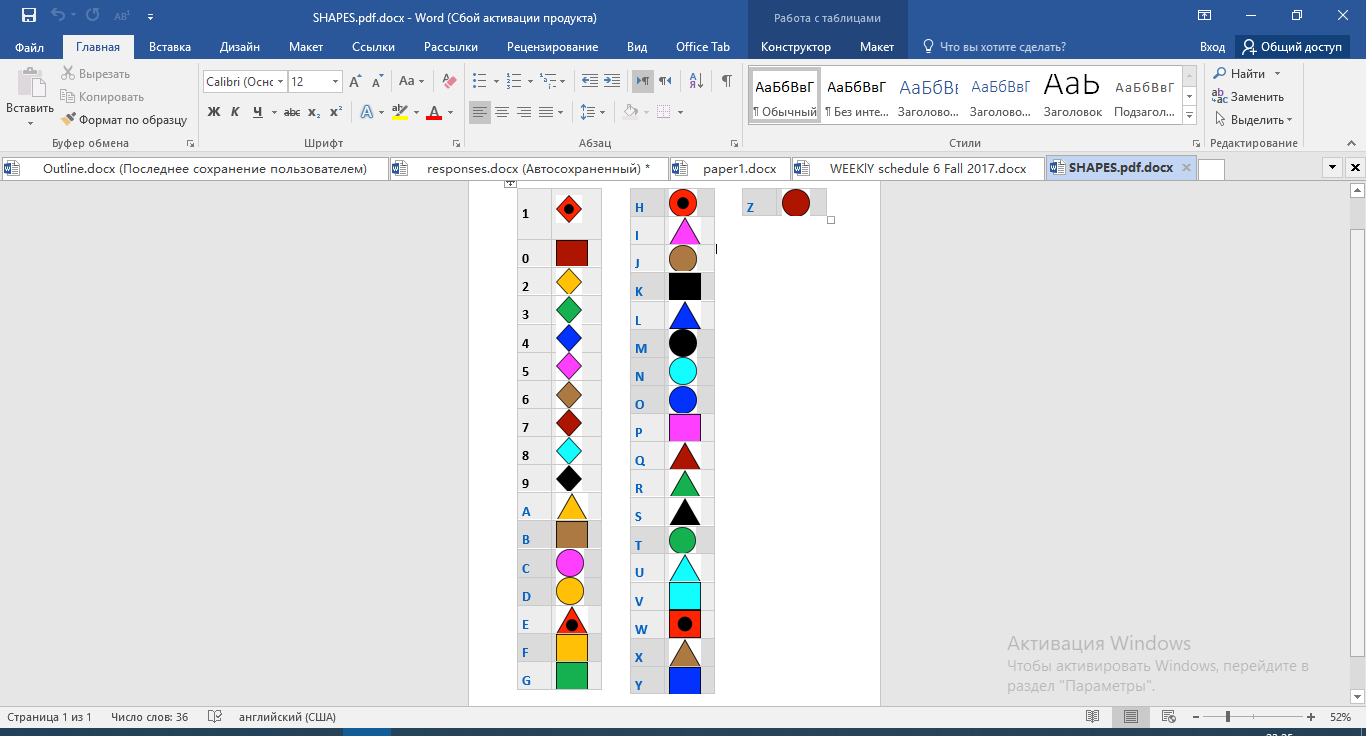
Task: Open the References (Ссылки) ribbon tab
Action: pyautogui.click(x=373, y=47)
